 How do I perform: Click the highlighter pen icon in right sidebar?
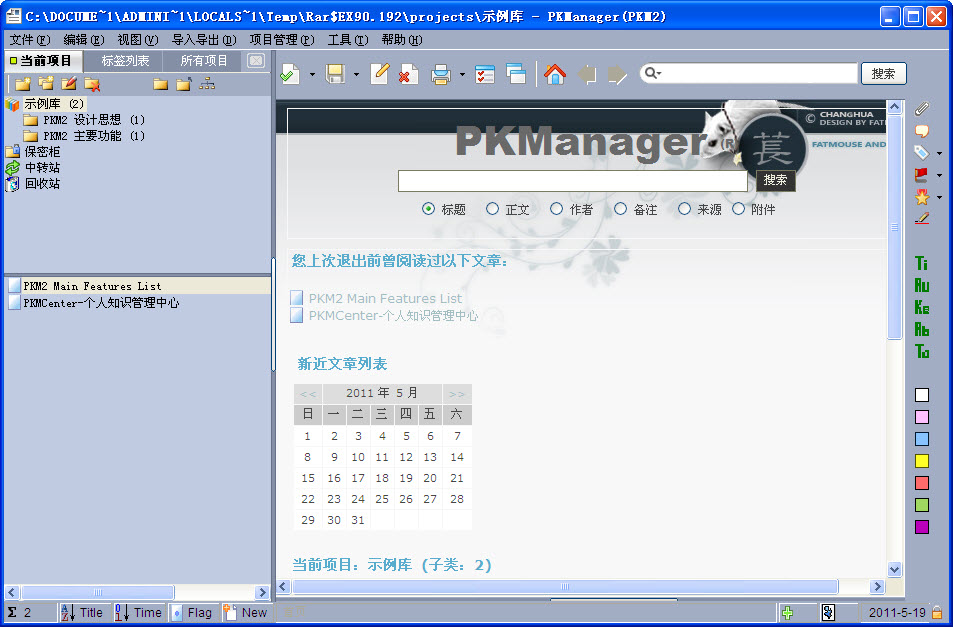click(922, 218)
